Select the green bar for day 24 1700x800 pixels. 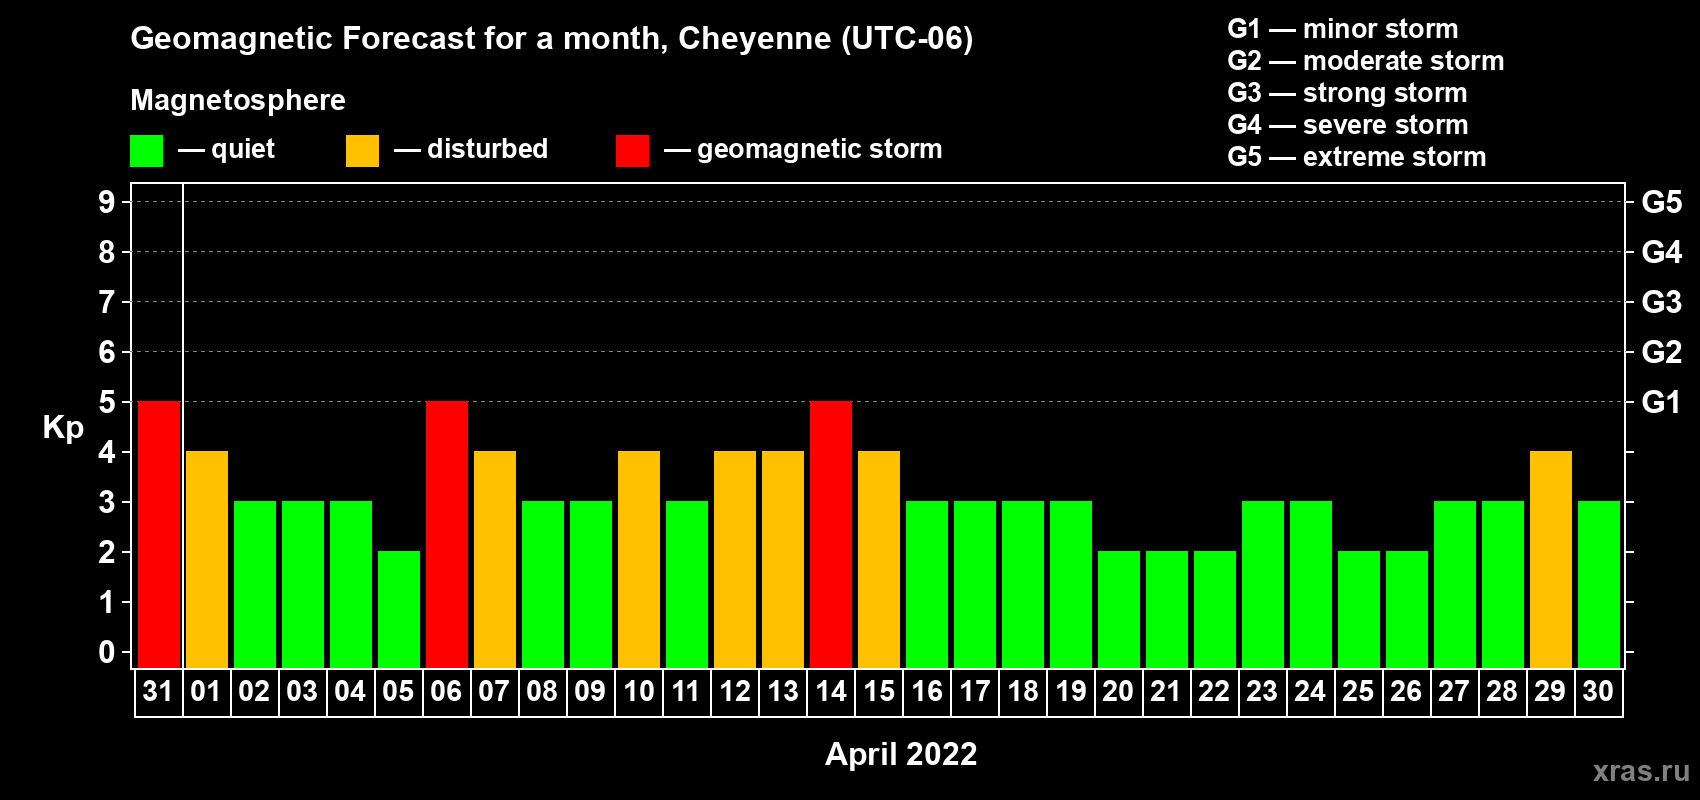[1311, 584]
